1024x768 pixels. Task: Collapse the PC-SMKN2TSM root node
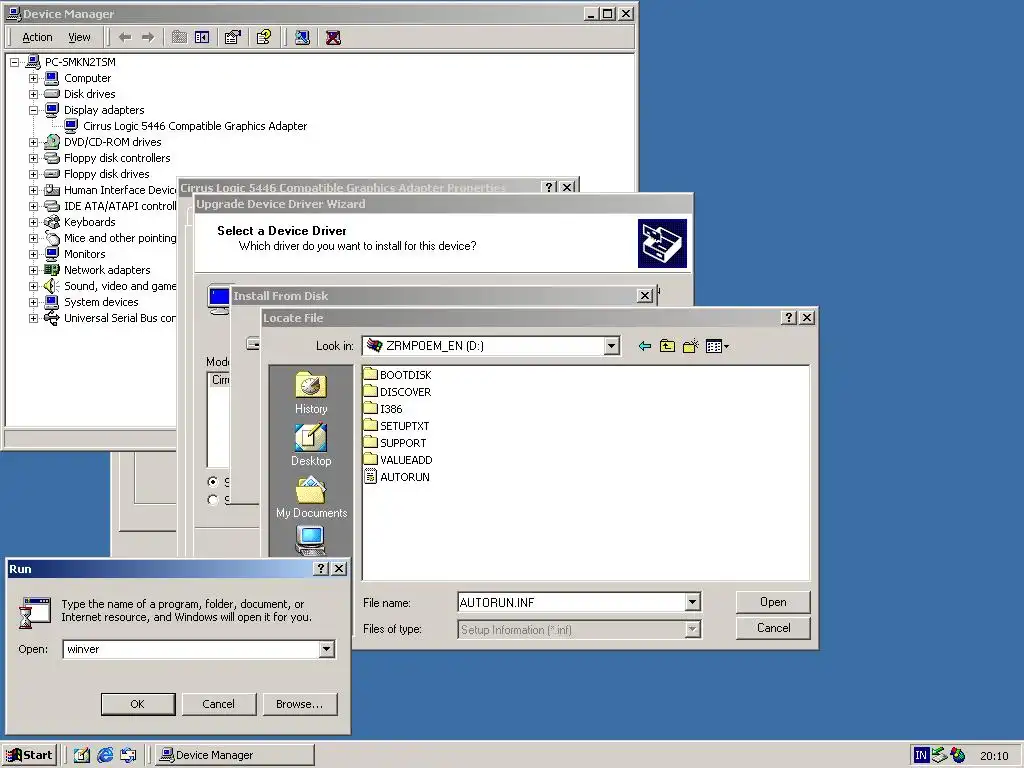(14, 63)
